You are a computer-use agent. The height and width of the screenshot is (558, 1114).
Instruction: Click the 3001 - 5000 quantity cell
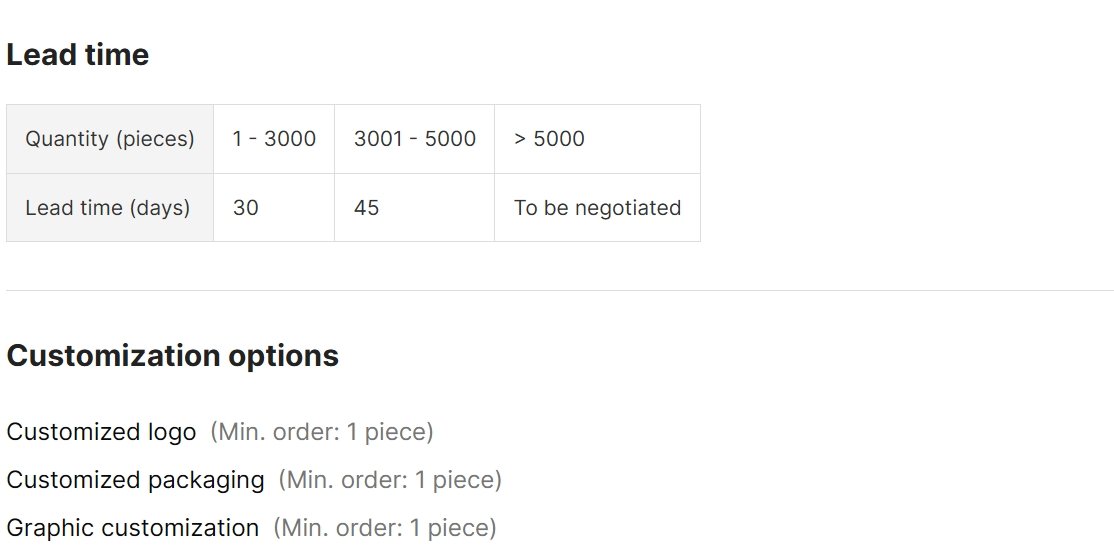(x=414, y=139)
